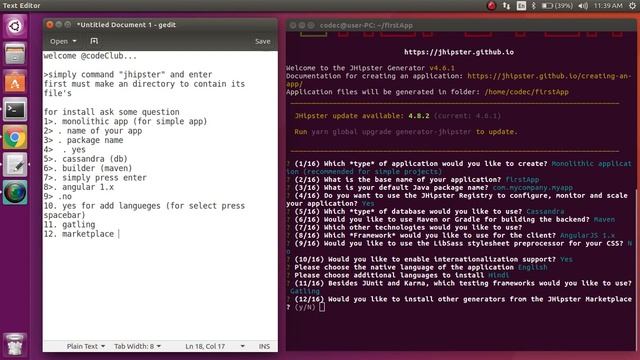640x360 pixels.
Task: Switch to the Terminal dock icon
Action: pos(15,109)
